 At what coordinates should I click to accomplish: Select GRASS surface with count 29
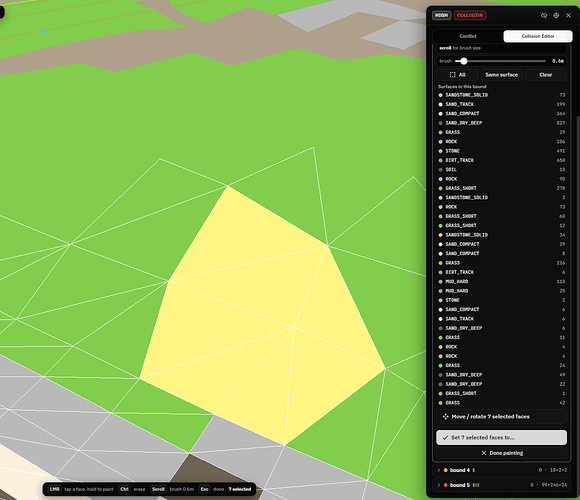(x=501, y=132)
